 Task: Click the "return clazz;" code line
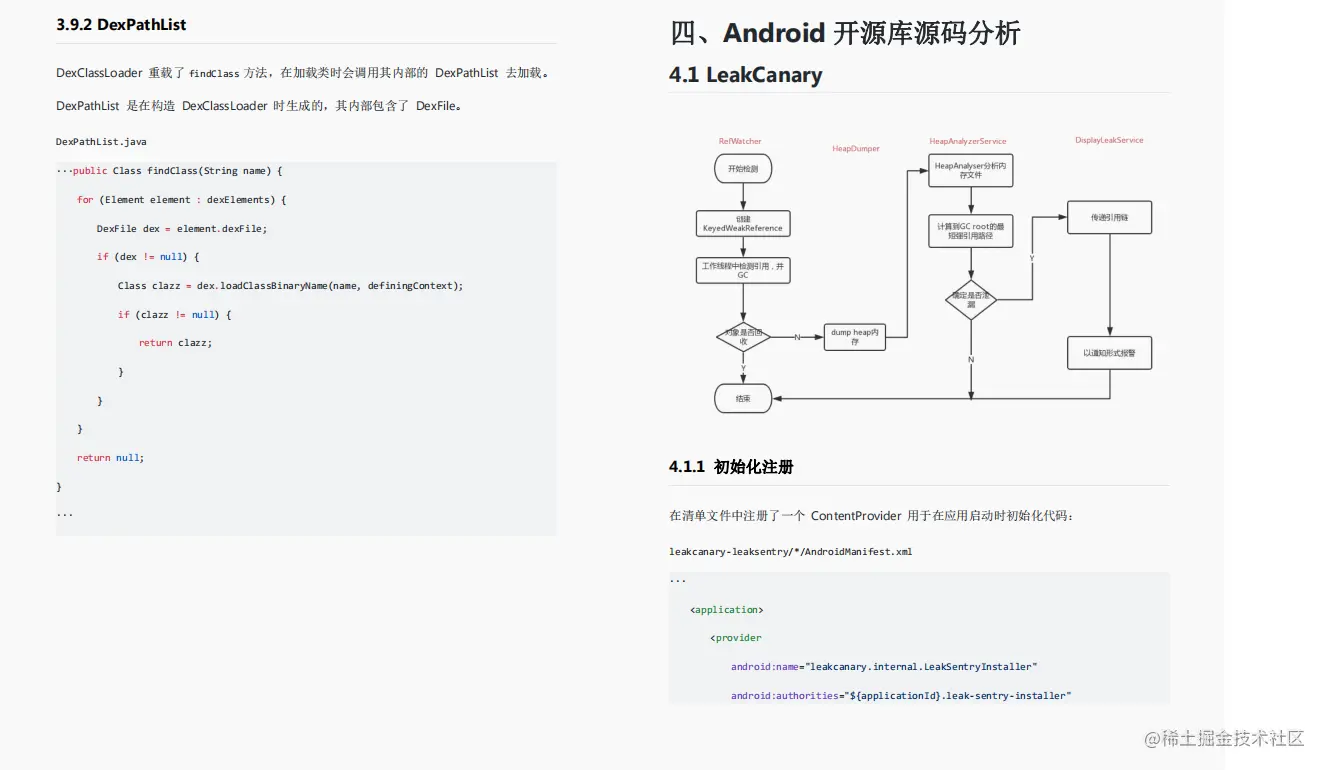pyautogui.click(x=175, y=343)
